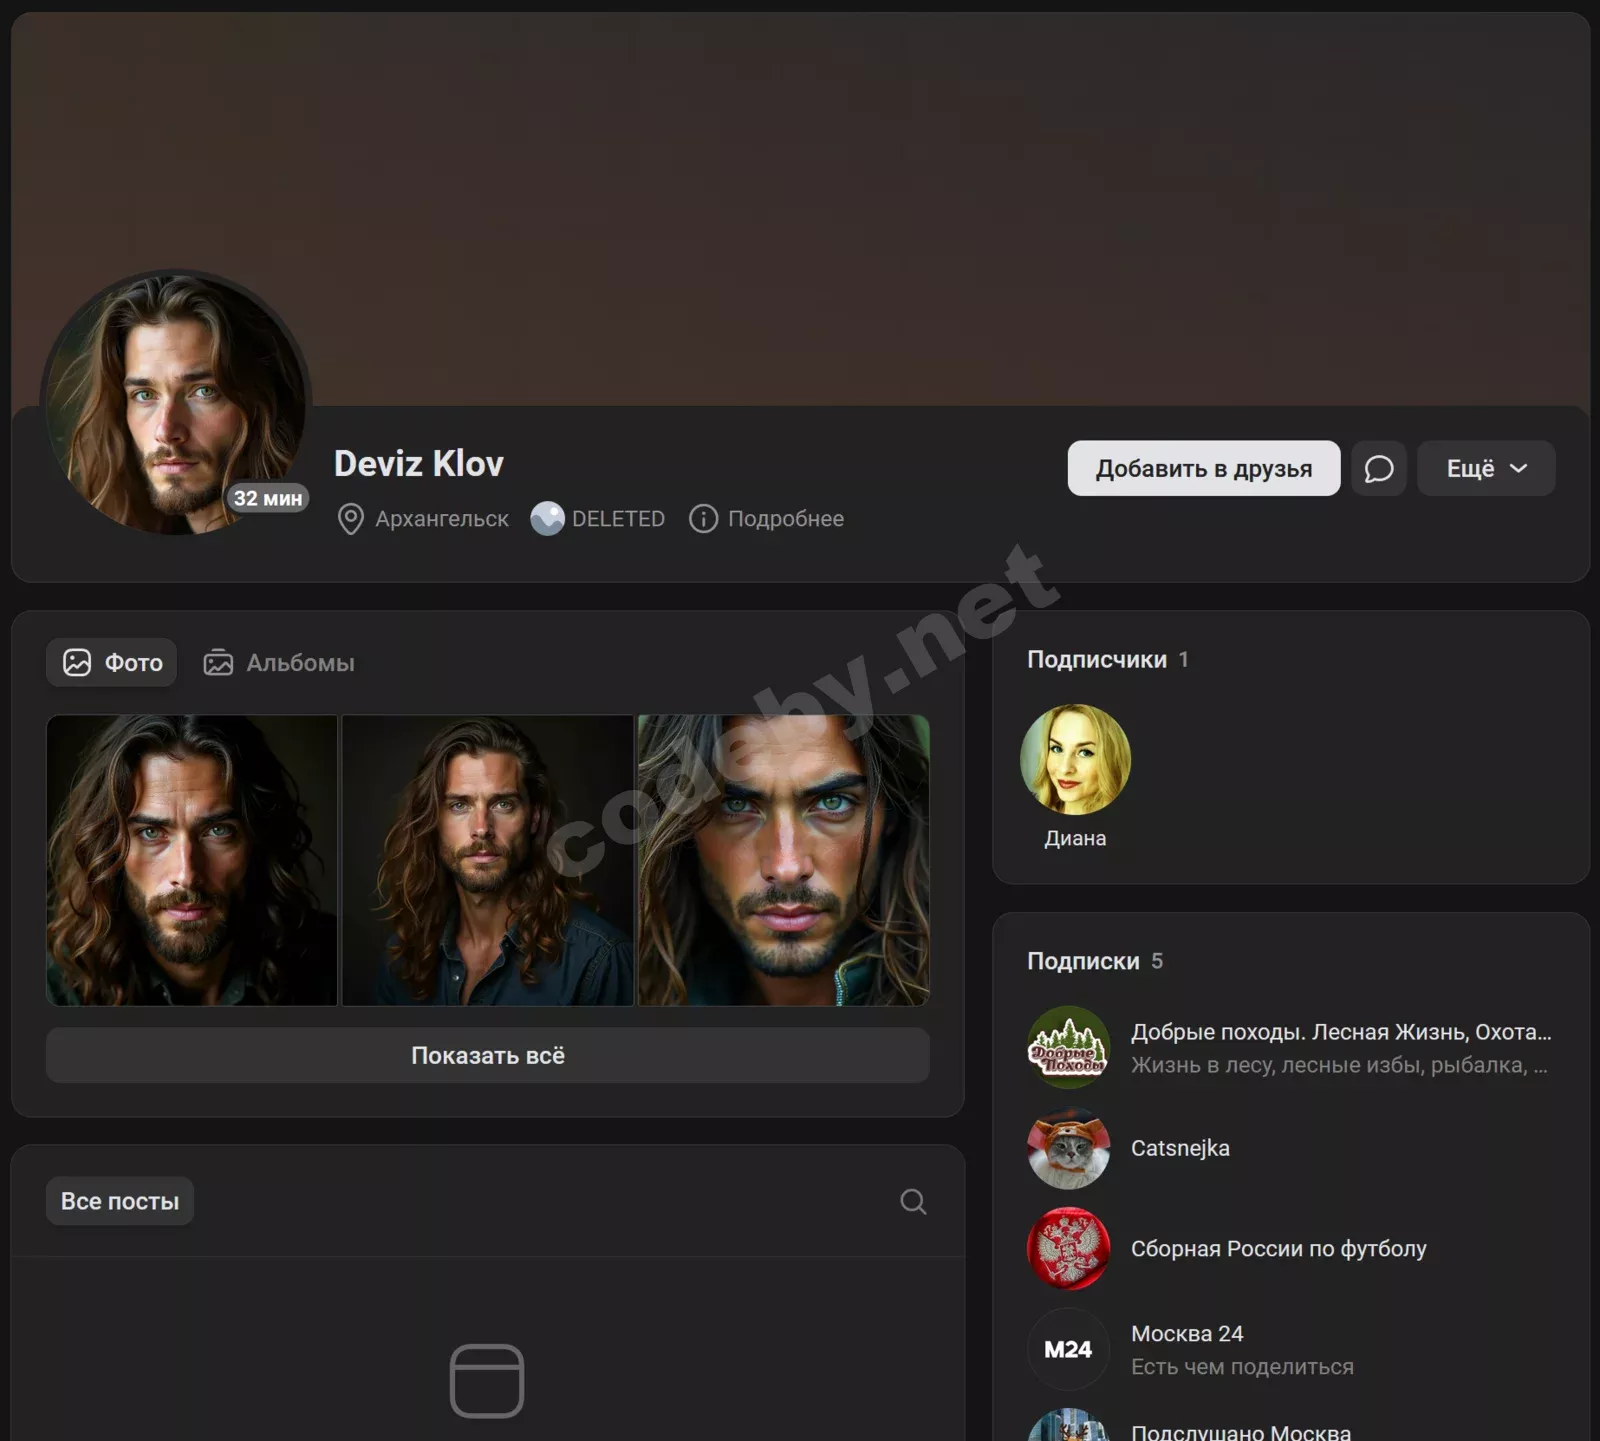Open the message chat bubble icon
Viewport: 1600px width, 1441px height.
tap(1379, 468)
